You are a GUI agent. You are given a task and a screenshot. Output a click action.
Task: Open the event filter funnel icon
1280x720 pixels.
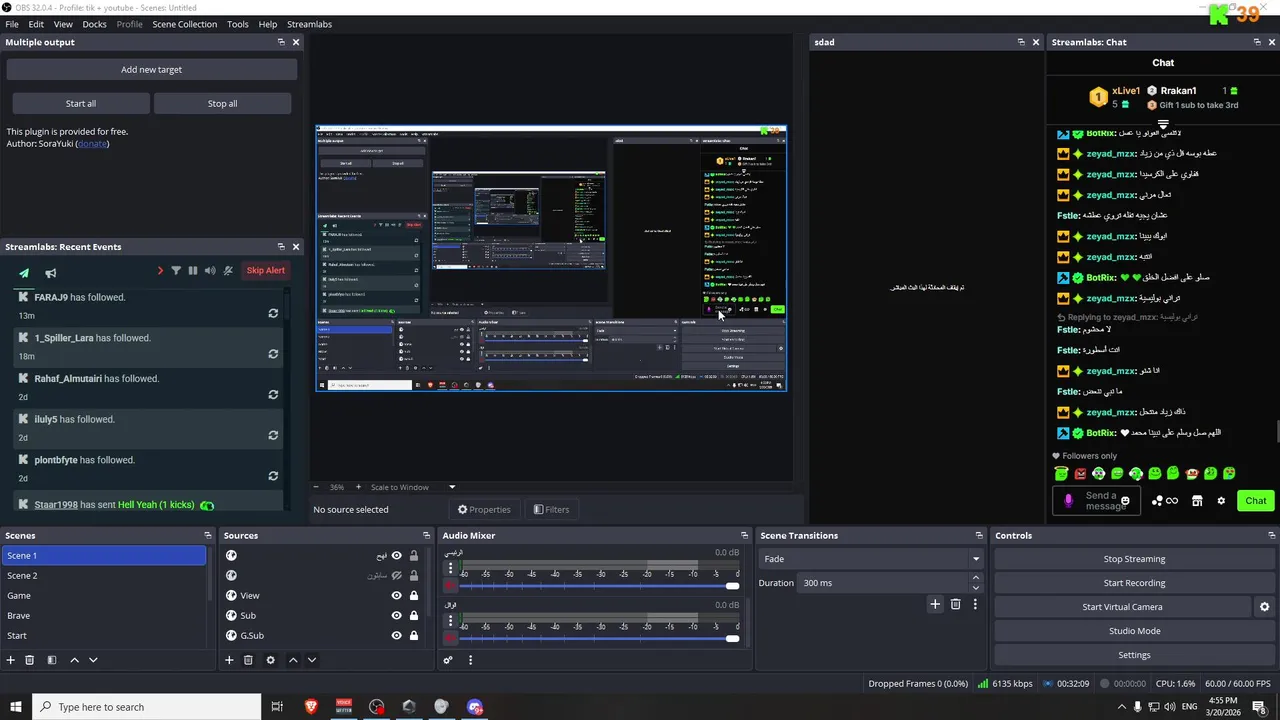[x=176, y=271]
